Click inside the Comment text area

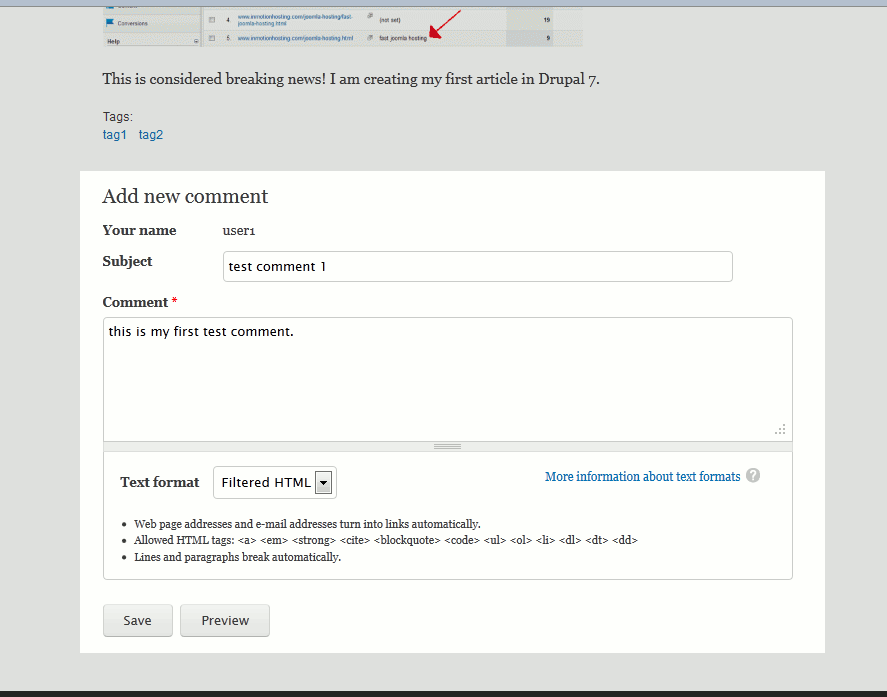click(447, 380)
